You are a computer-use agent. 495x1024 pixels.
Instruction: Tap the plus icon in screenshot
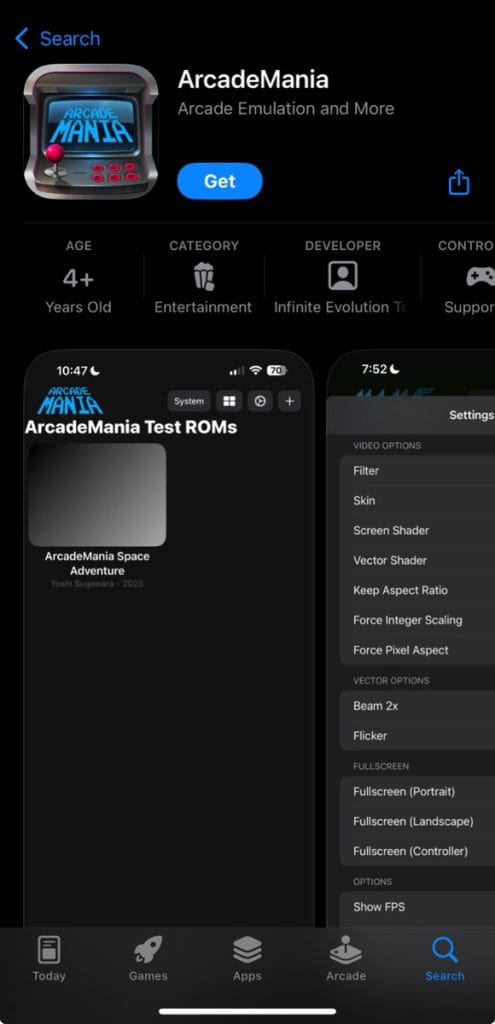(289, 401)
